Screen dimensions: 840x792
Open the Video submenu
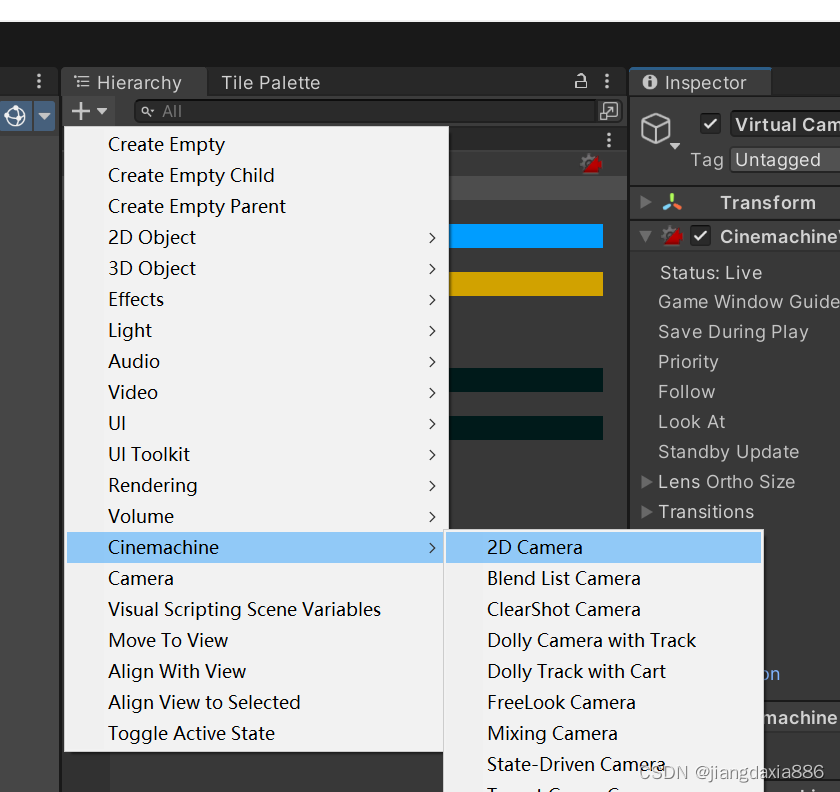(x=257, y=393)
